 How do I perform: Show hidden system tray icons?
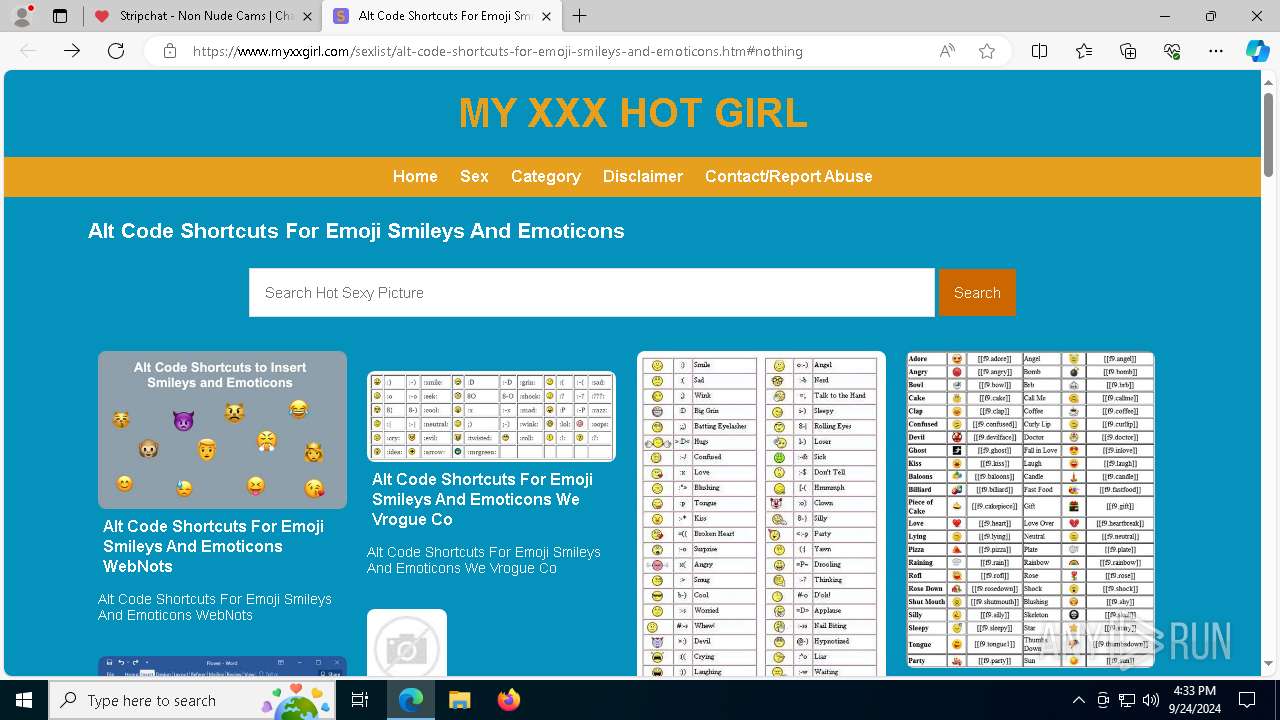(1078, 700)
